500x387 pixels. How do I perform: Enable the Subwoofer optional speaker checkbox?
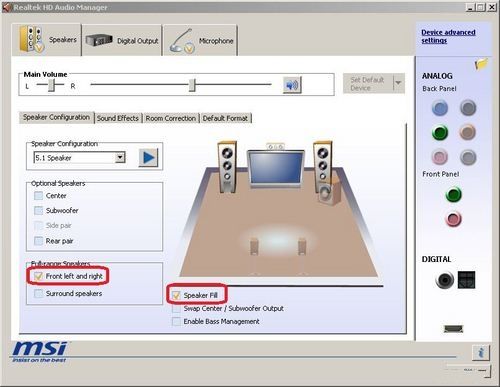pos(39,210)
